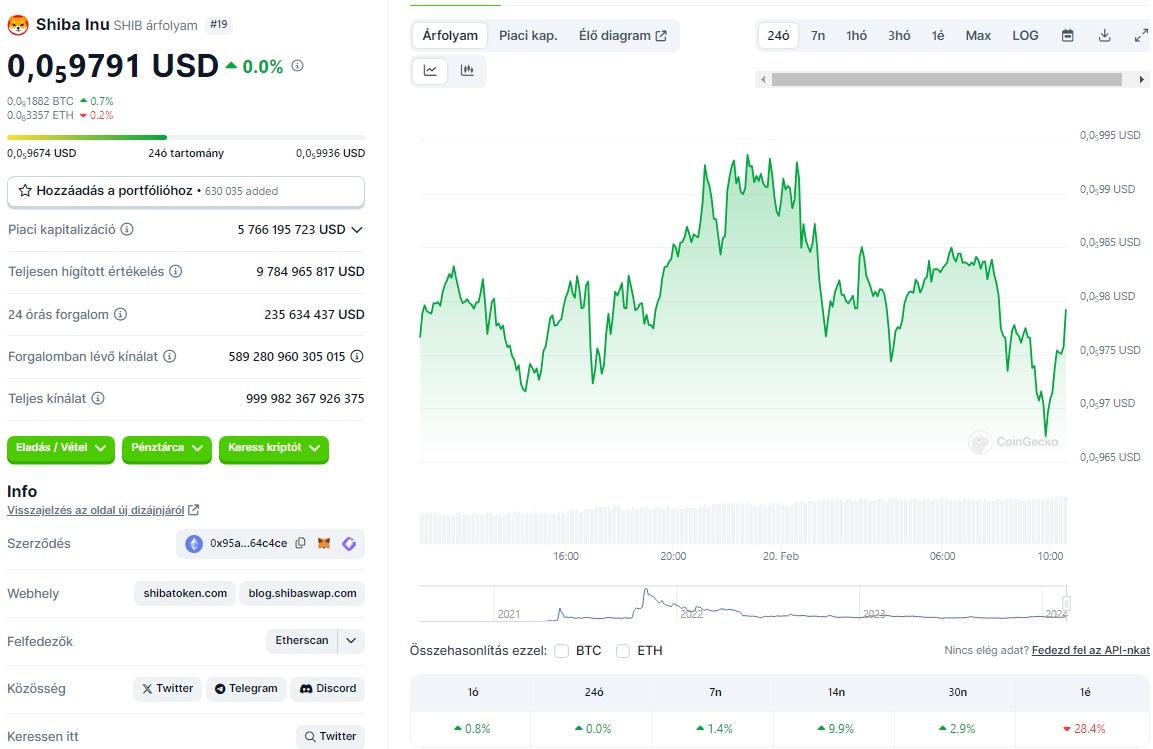Click the 1ó performance header cell
This screenshot has width=1153, height=749.
coord(473,692)
